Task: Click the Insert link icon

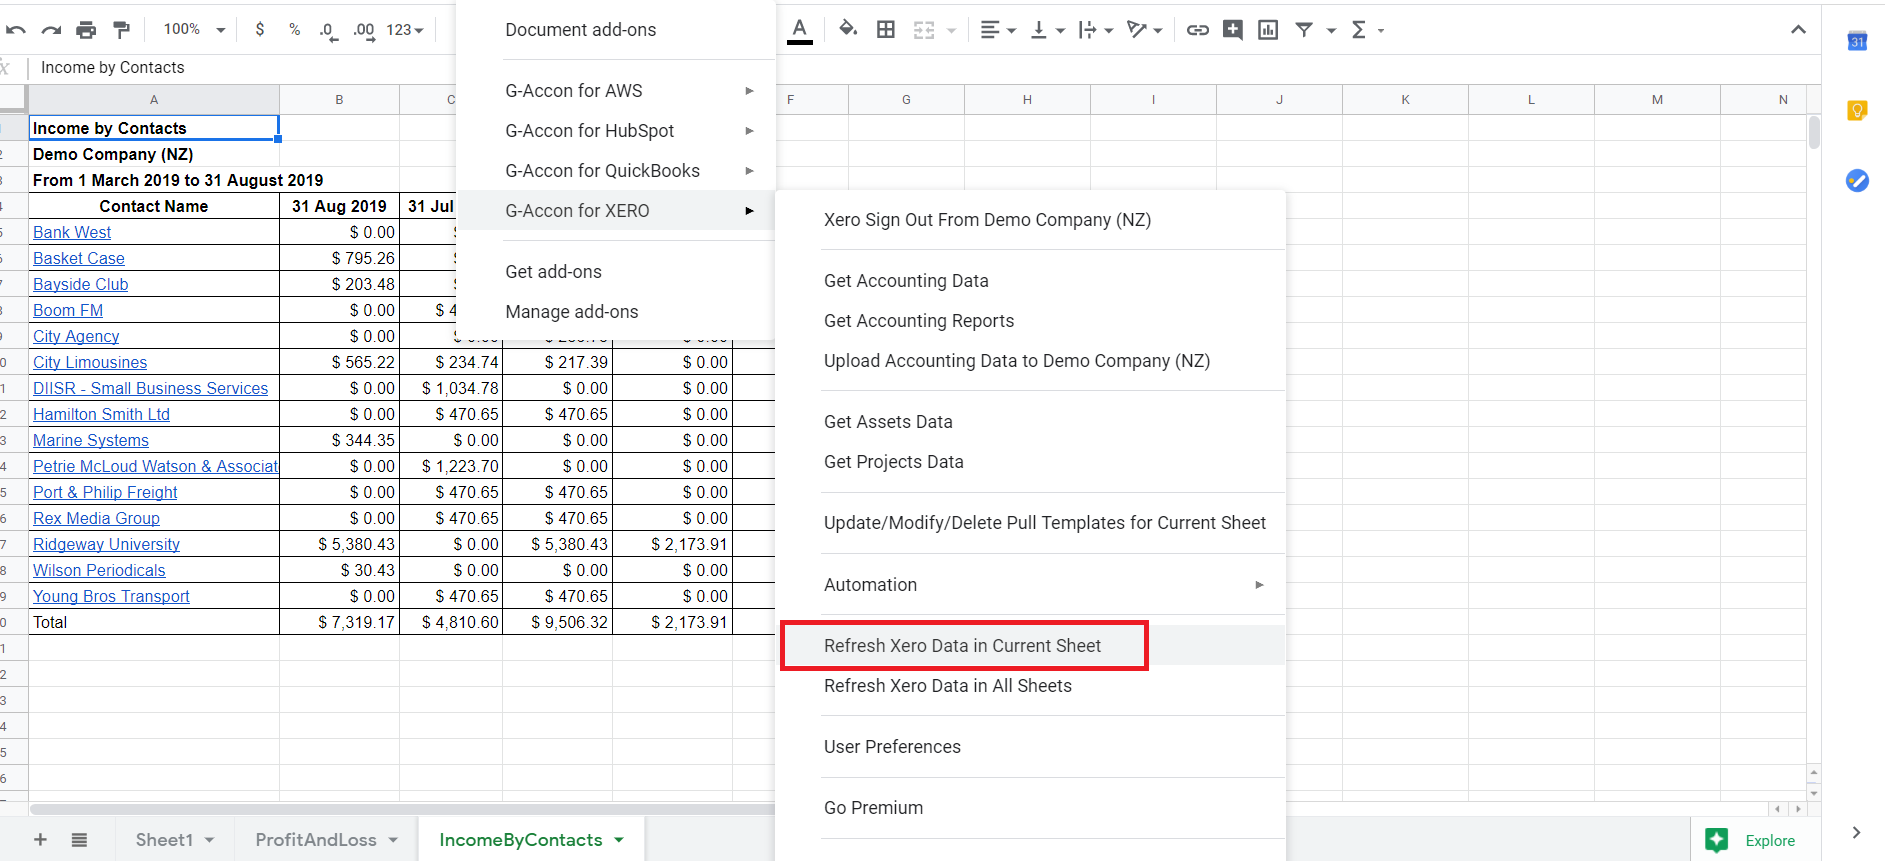Action: [1197, 30]
